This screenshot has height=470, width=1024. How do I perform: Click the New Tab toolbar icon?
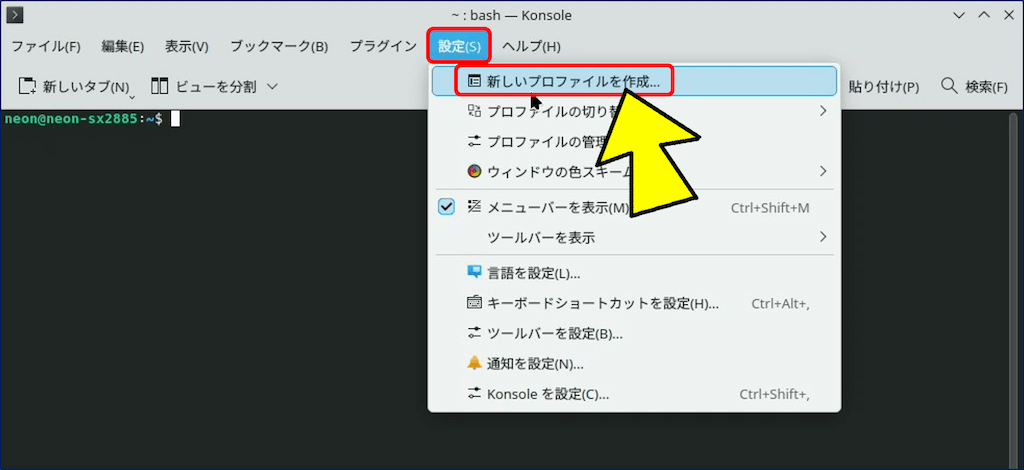(28, 87)
